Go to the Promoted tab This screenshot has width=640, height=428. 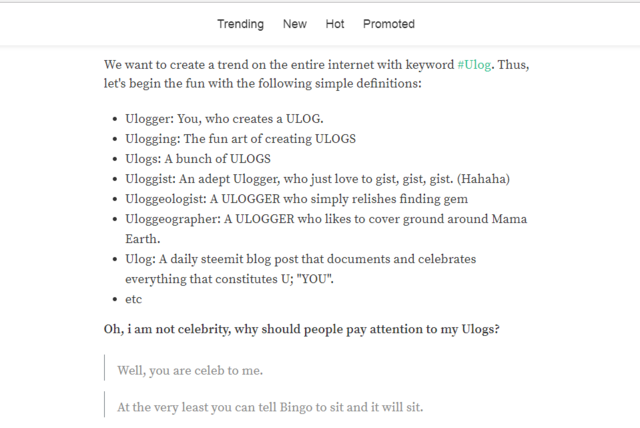[x=389, y=24]
